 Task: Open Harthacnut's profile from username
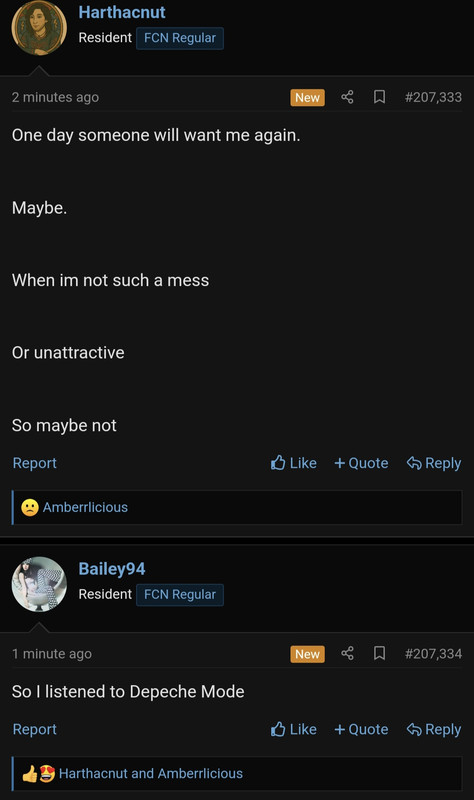point(122,12)
